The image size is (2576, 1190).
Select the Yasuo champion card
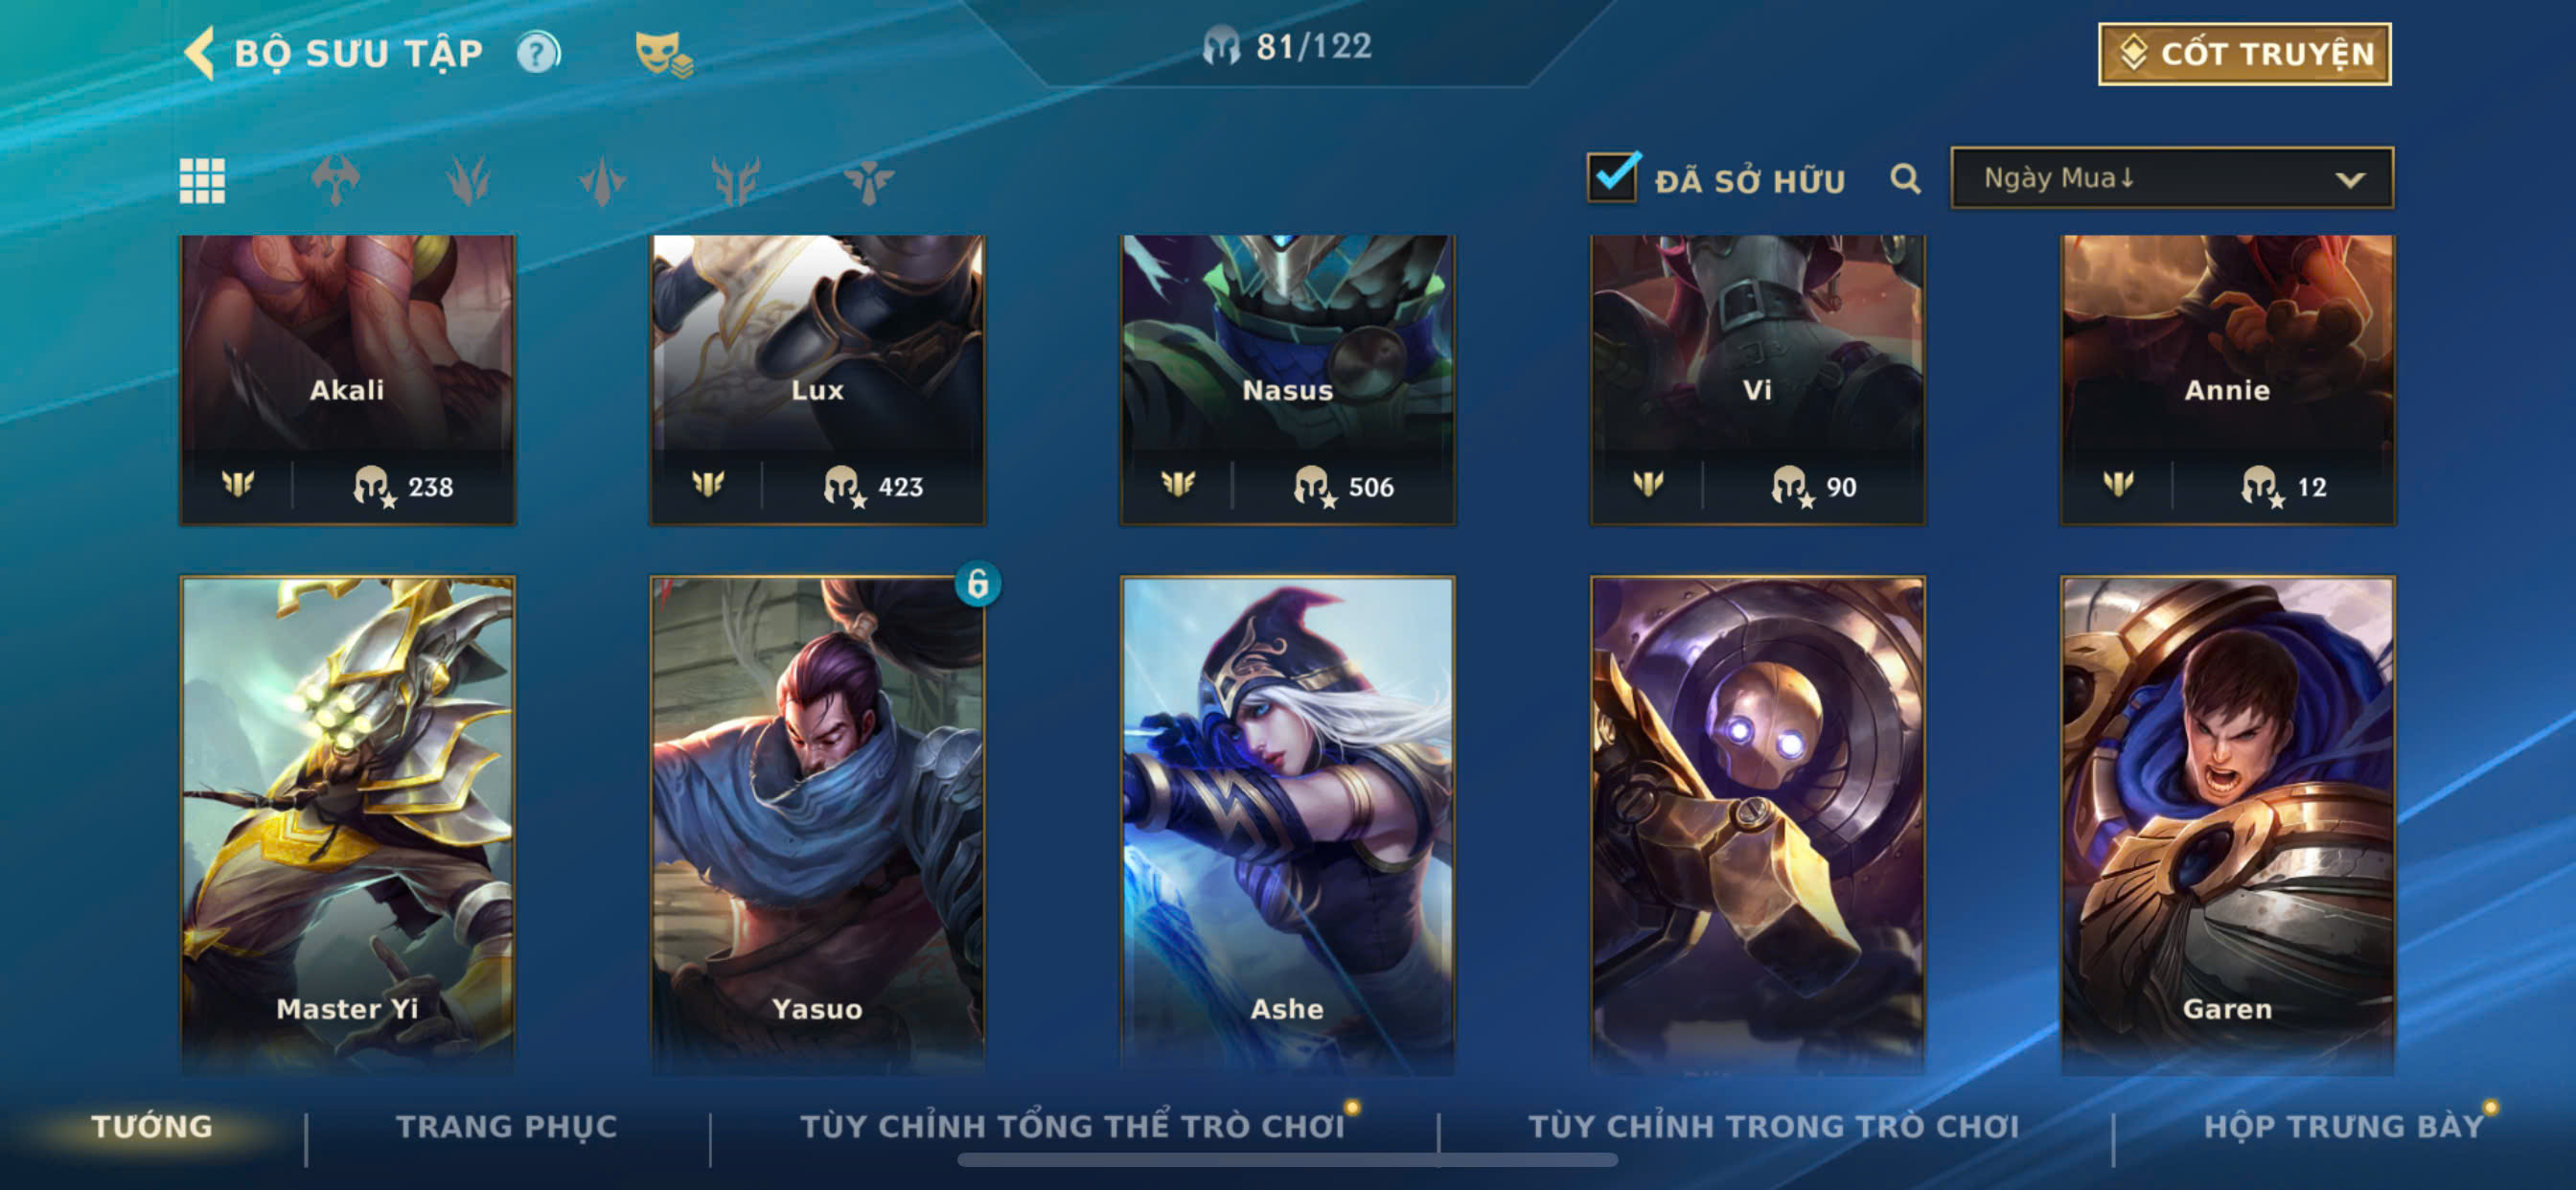click(x=817, y=824)
